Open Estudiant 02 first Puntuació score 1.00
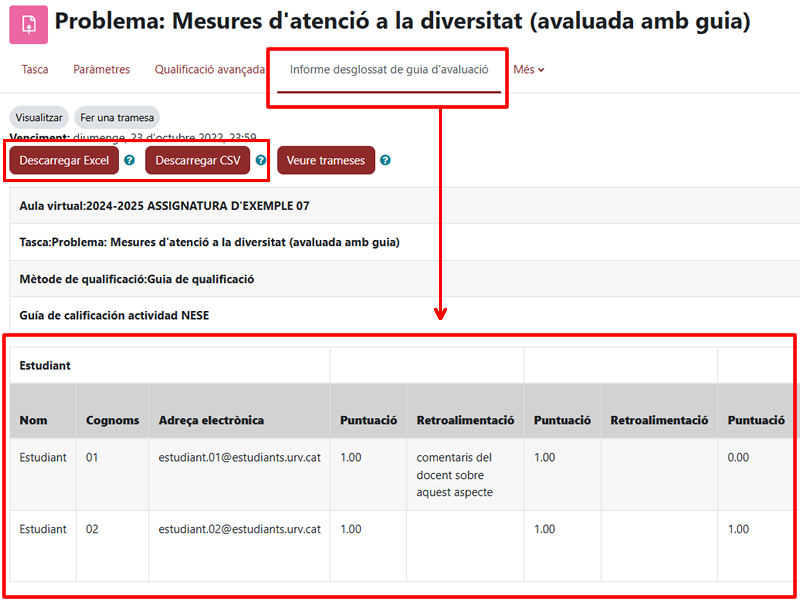Screen dimensions: 800x605 (x=350, y=529)
